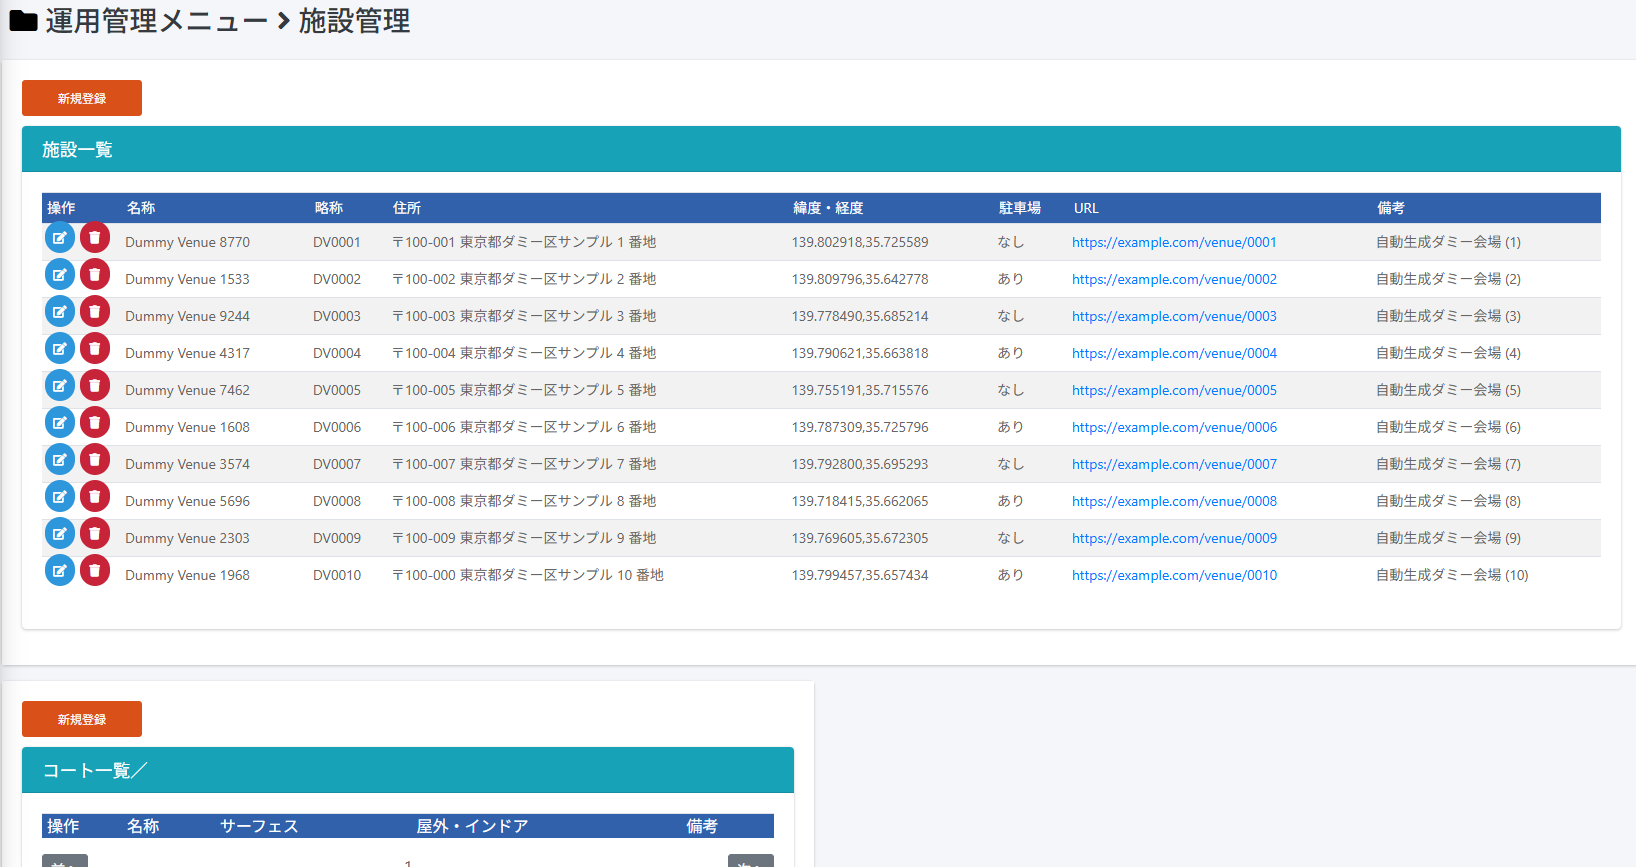The image size is (1636, 867).
Task: Open link example.com/venue/0001
Action: click(x=1174, y=242)
